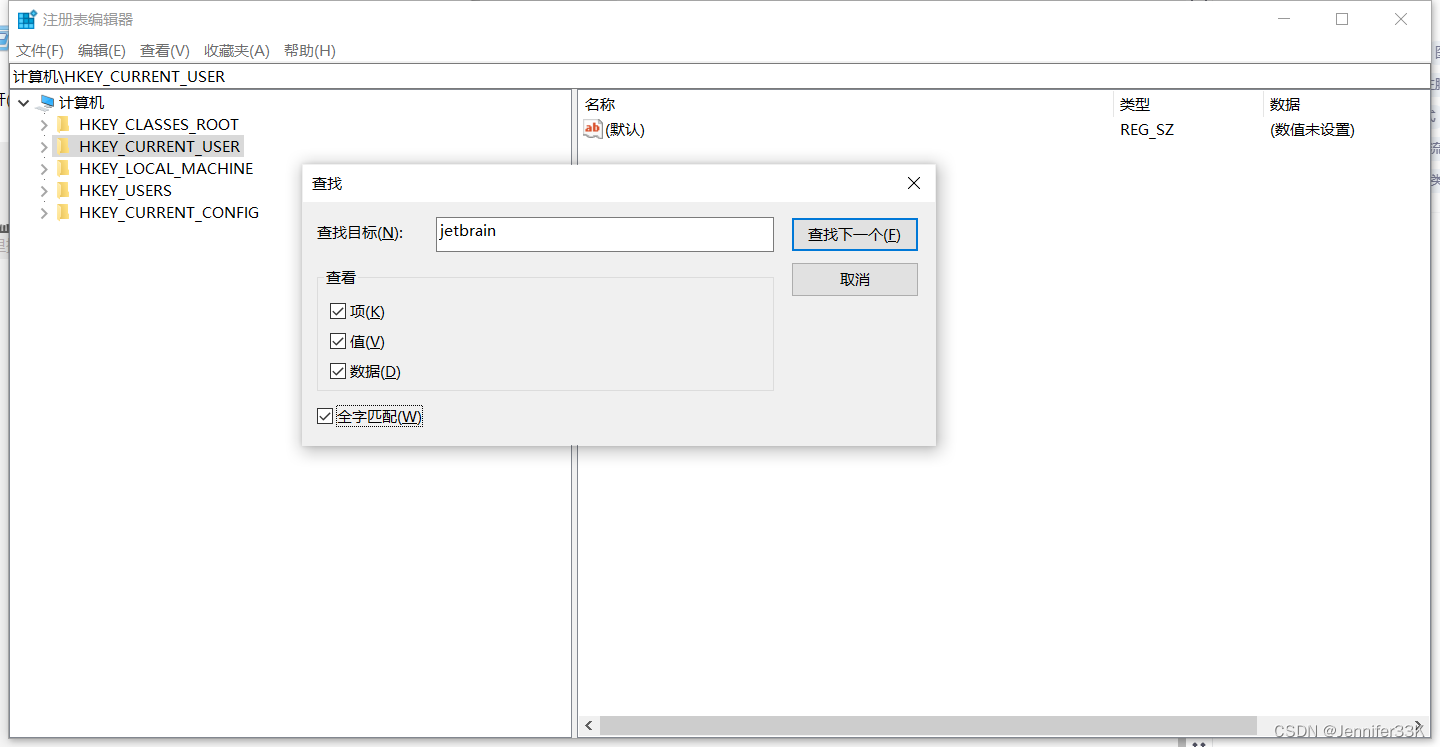Click the HKEY_LOCAL_MACHINE folder icon
The width and height of the screenshot is (1440, 747).
tap(64, 168)
